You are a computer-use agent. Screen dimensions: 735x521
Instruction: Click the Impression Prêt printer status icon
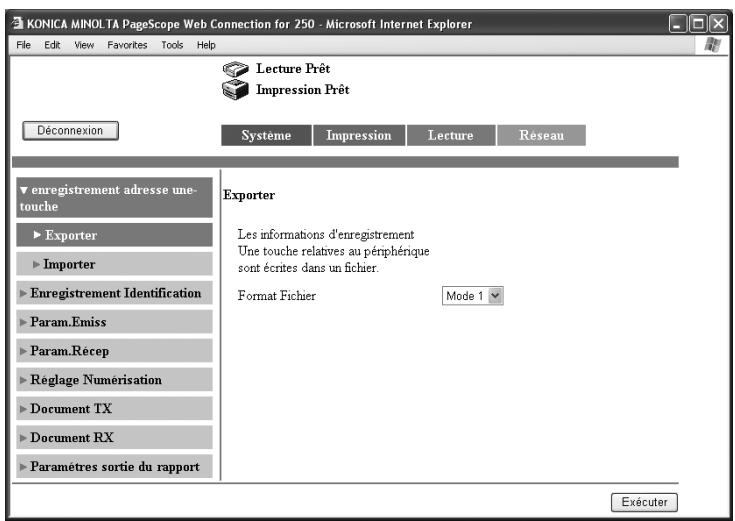coord(235,90)
